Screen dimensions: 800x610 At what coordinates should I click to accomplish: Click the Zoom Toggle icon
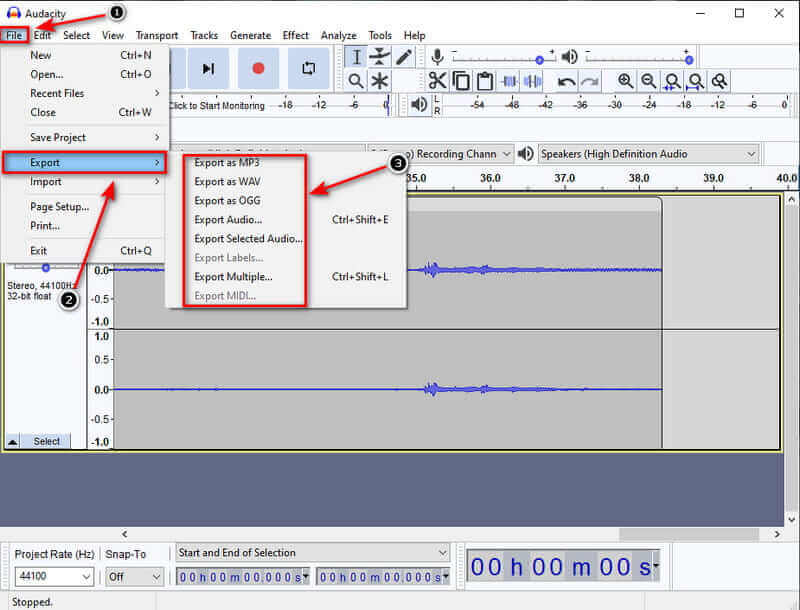pos(719,81)
